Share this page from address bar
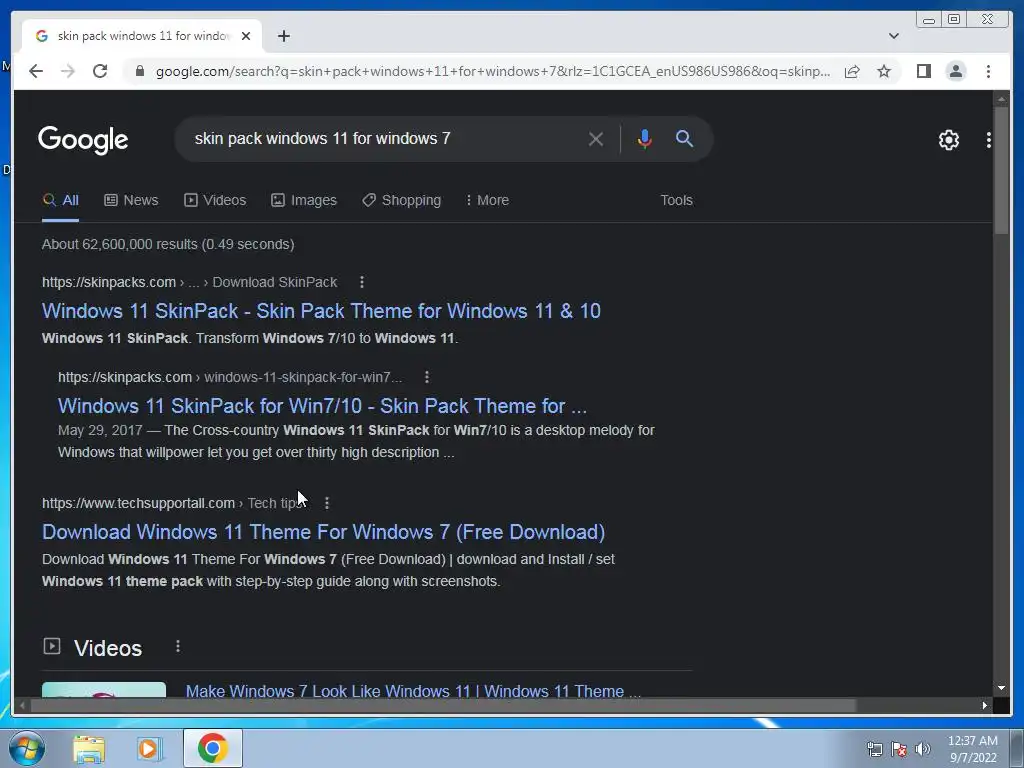This screenshot has width=1024, height=768. 852,71
